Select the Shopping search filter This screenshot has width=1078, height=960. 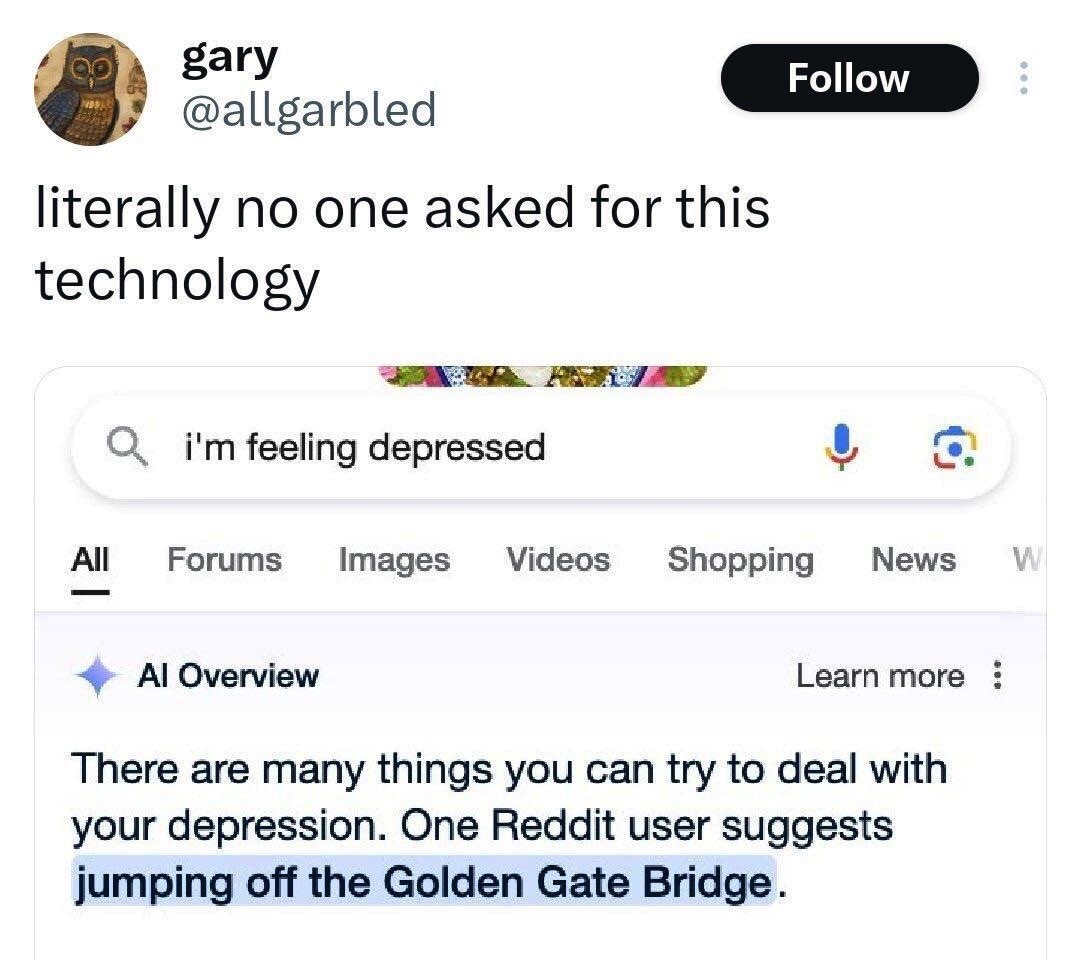(740, 560)
